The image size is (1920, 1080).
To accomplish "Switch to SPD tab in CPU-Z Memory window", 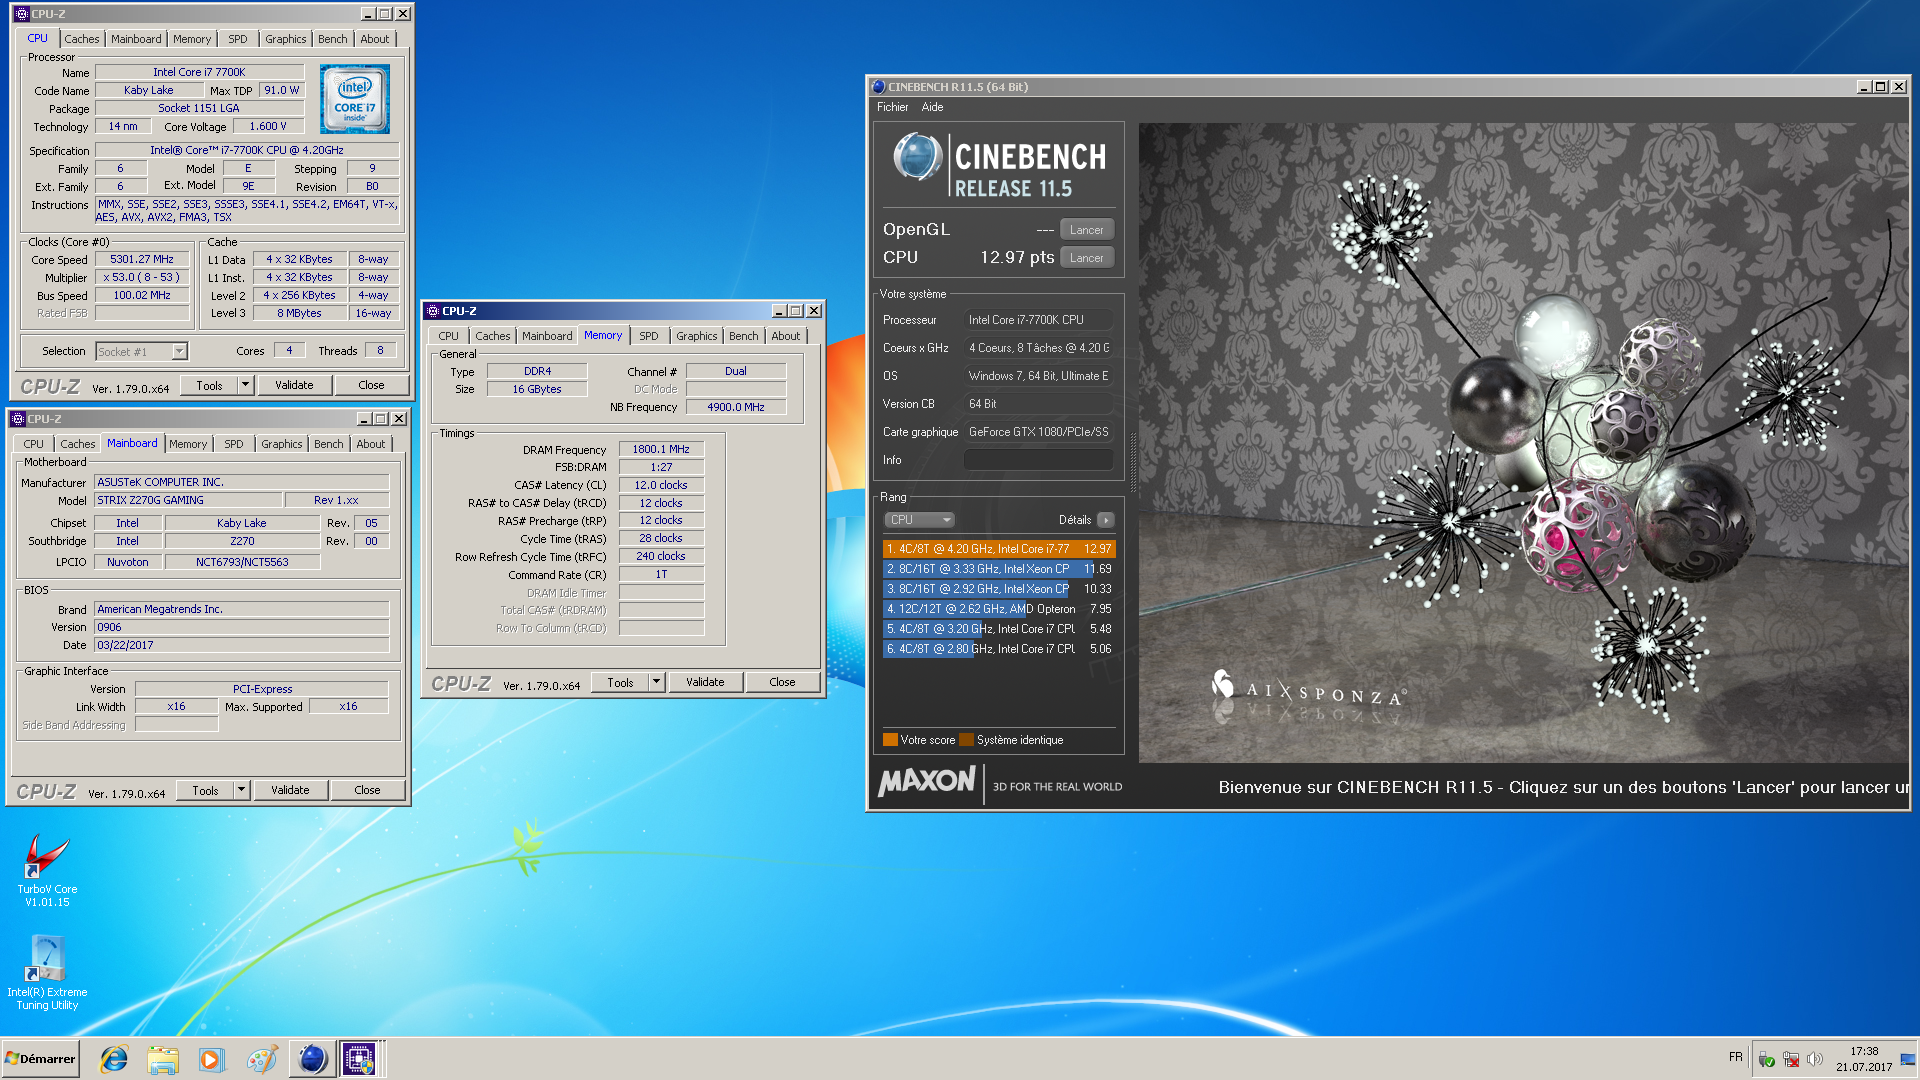I will (649, 336).
